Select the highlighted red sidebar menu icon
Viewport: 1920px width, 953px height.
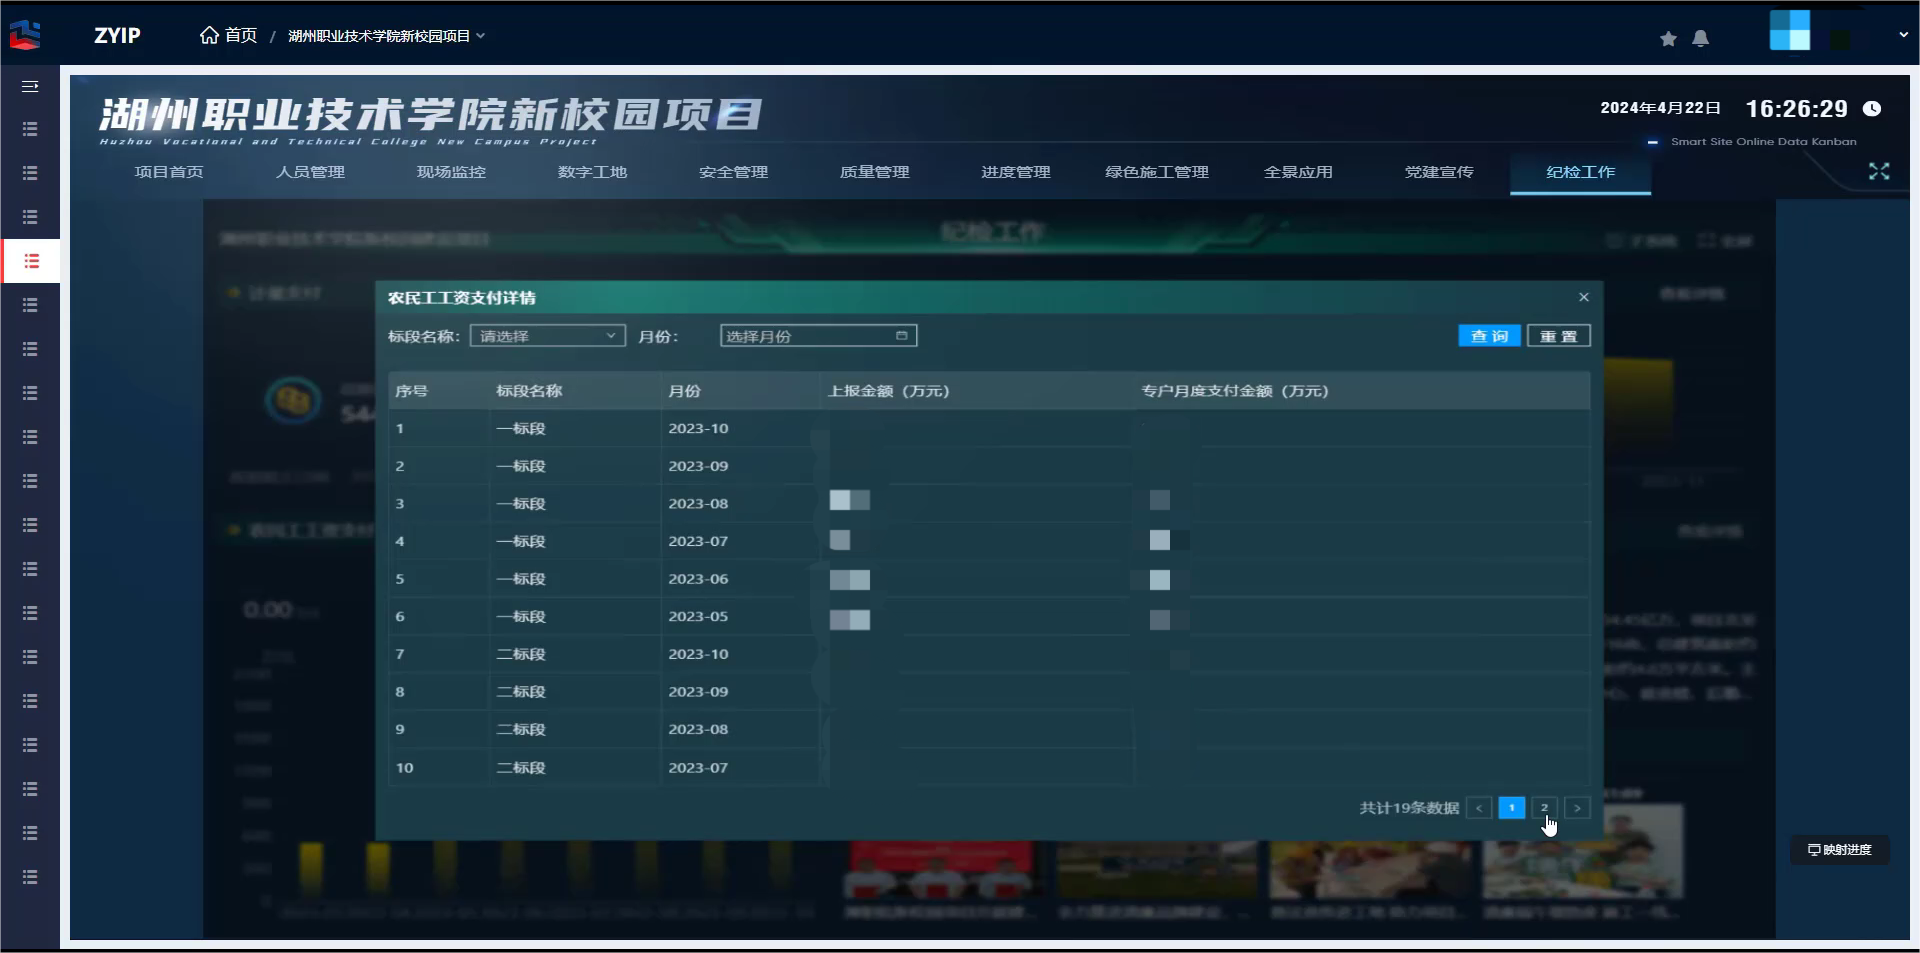[31, 261]
